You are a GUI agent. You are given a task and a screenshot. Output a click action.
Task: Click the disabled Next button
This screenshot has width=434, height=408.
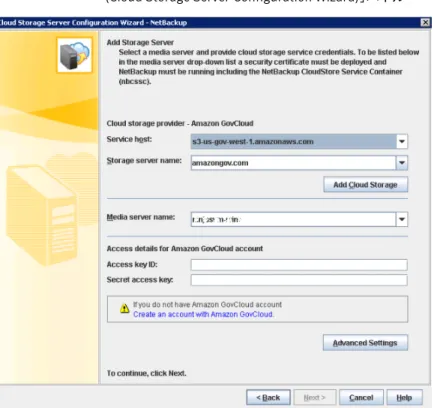pos(315,398)
